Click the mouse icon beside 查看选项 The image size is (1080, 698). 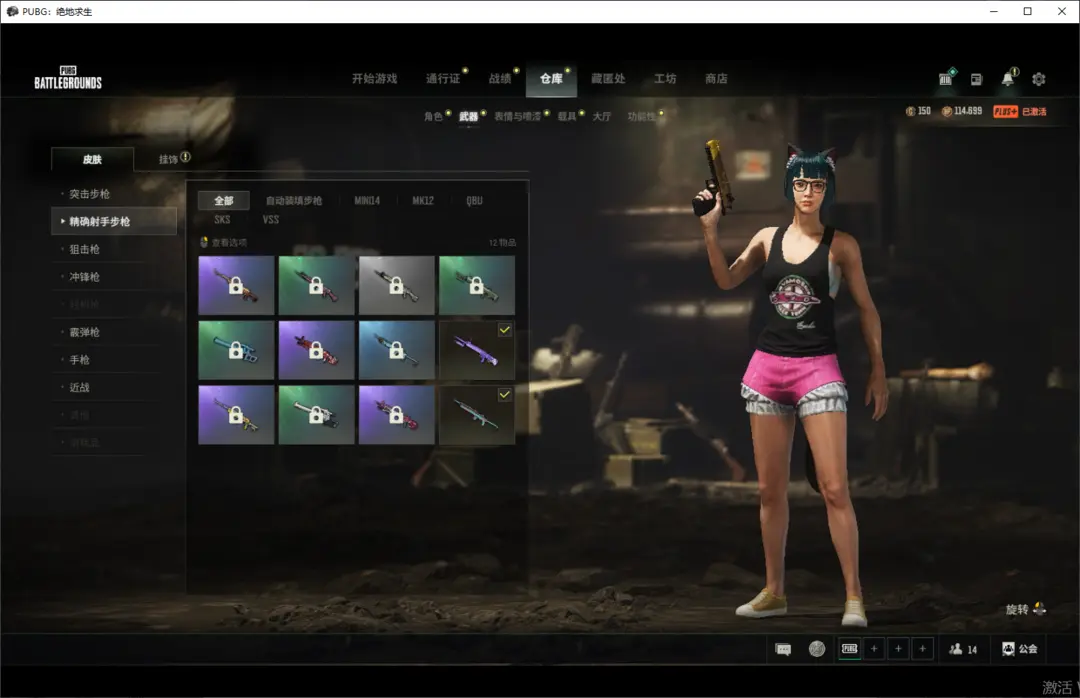tap(204, 242)
